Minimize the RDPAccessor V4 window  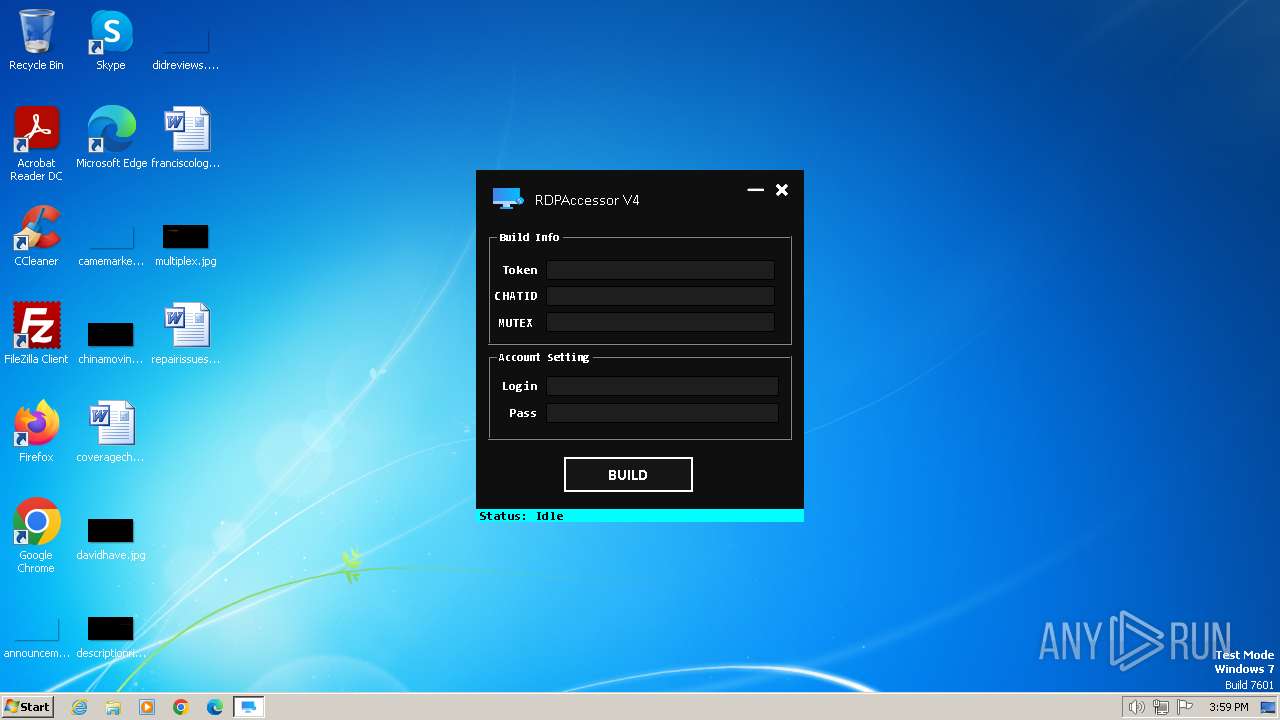[x=755, y=190]
